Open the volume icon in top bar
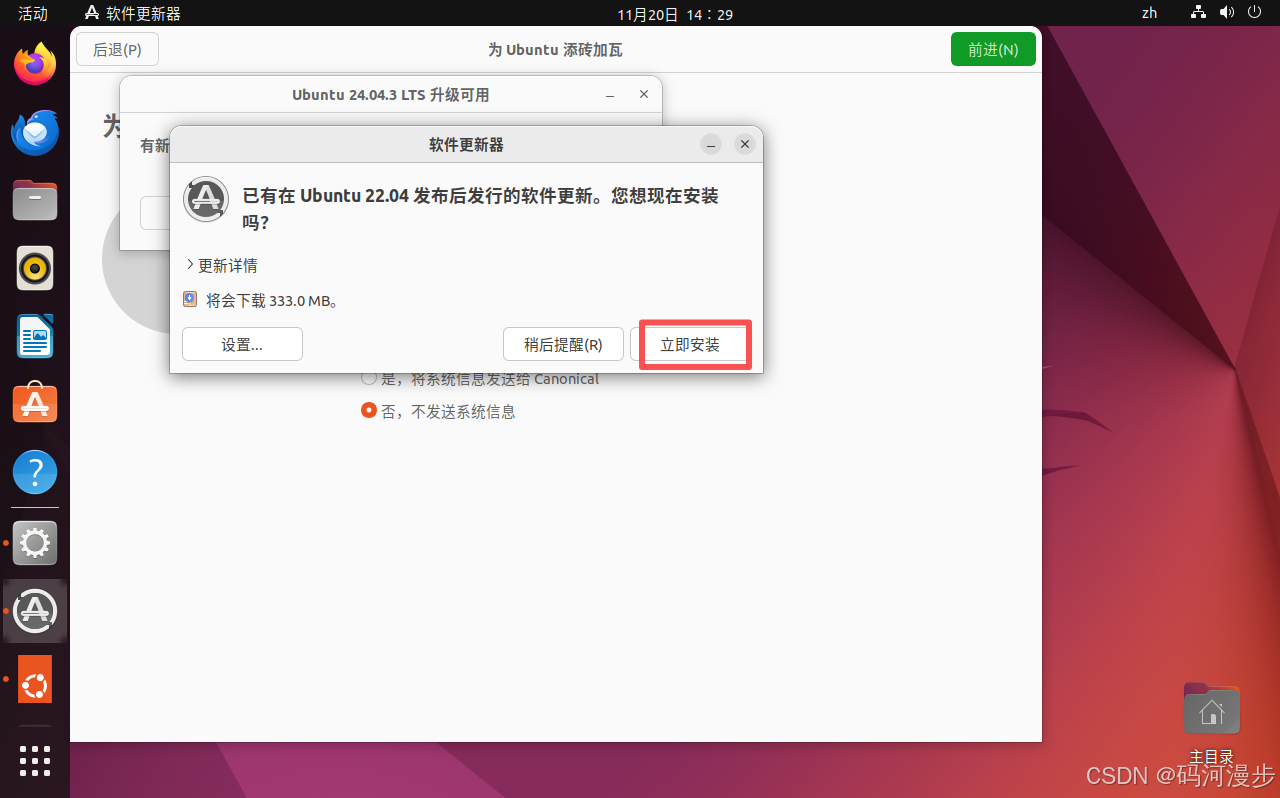Screen dimensions: 1280x798 pyautogui.click(x=1226, y=13)
